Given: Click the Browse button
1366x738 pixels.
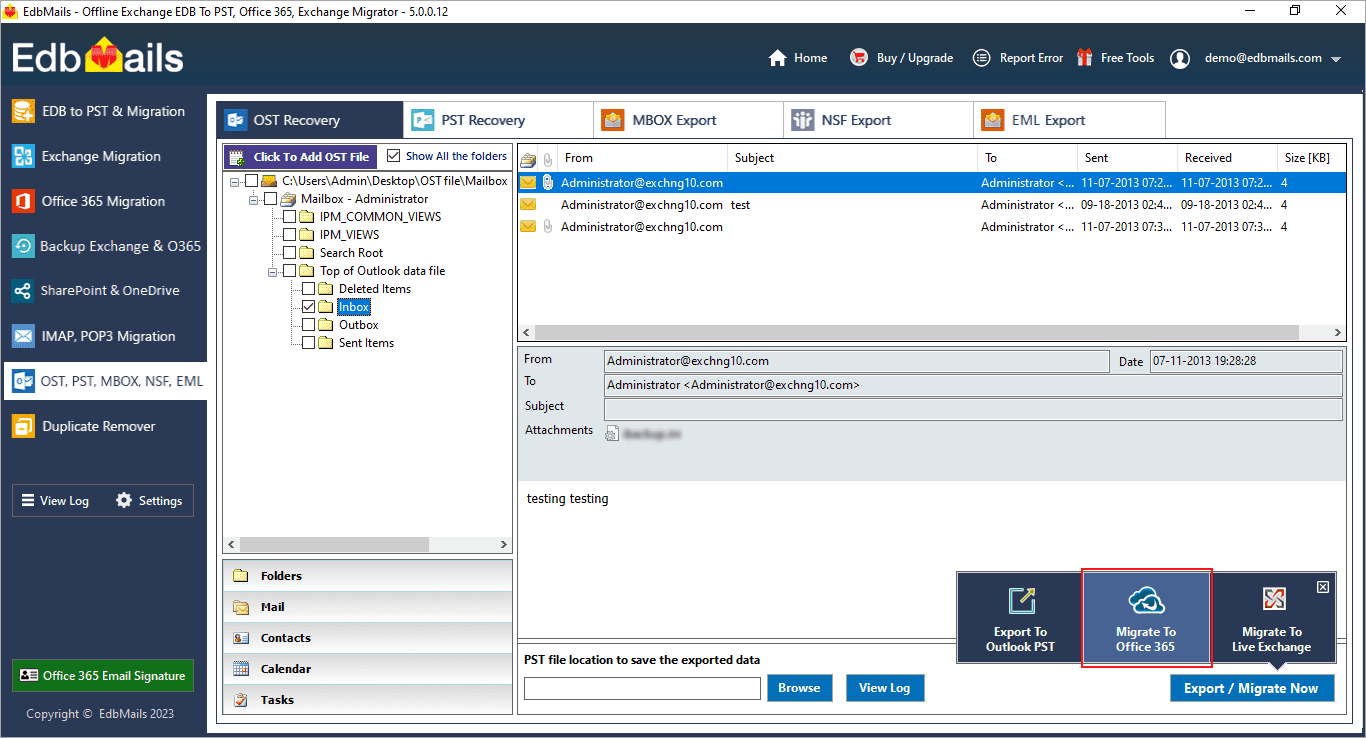Looking at the screenshot, I should [799, 688].
